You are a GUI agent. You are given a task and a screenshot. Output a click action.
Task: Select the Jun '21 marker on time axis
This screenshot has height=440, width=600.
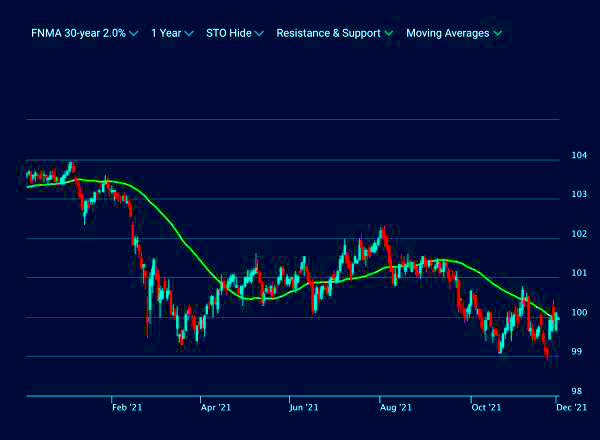coord(304,407)
